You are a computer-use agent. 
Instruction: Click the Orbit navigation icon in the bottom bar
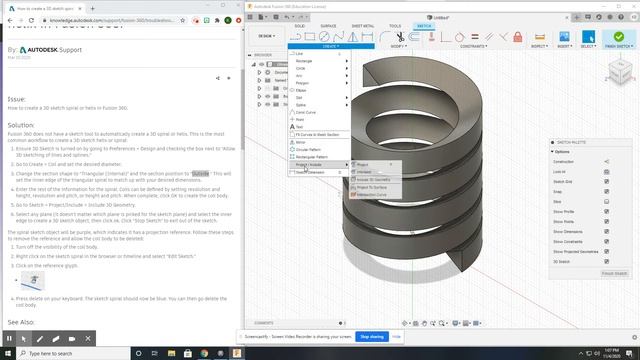(405, 323)
